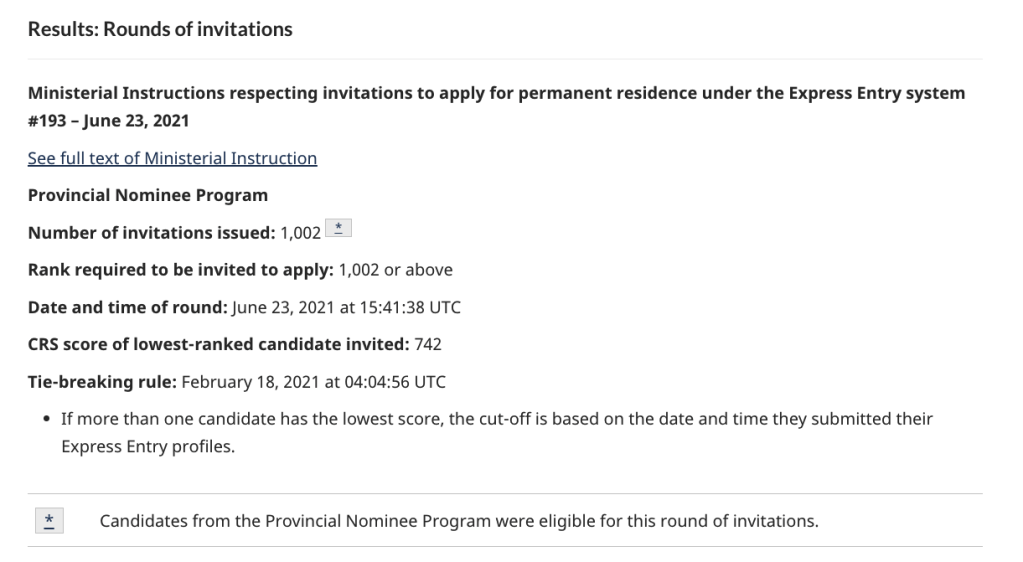This screenshot has width=1023, height=562.
Task: Click the "Rank required to be invited" label
Action: click(181, 270)
